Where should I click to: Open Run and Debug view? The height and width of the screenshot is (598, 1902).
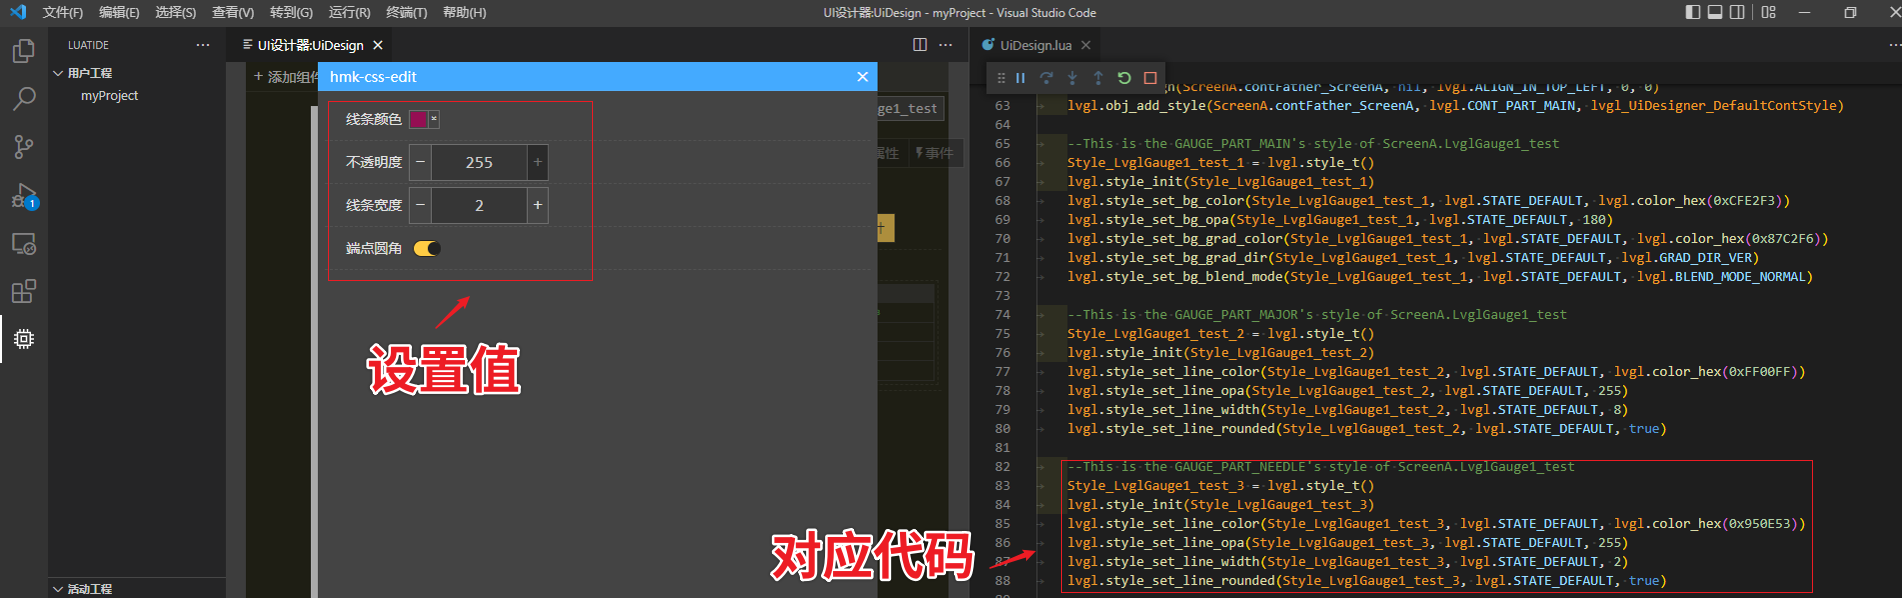24,195
